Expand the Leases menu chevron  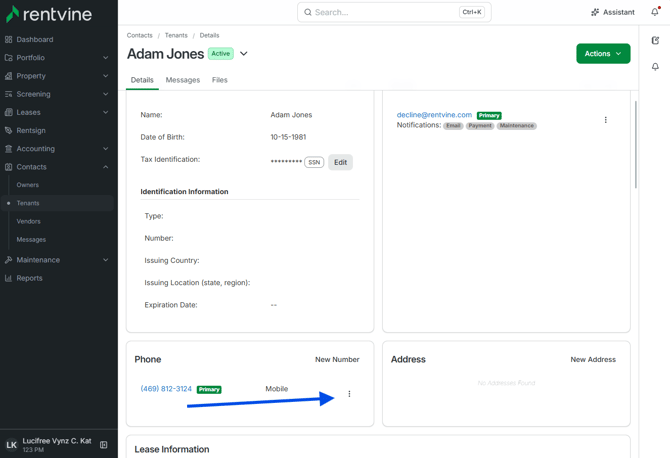tap(106, 112)
